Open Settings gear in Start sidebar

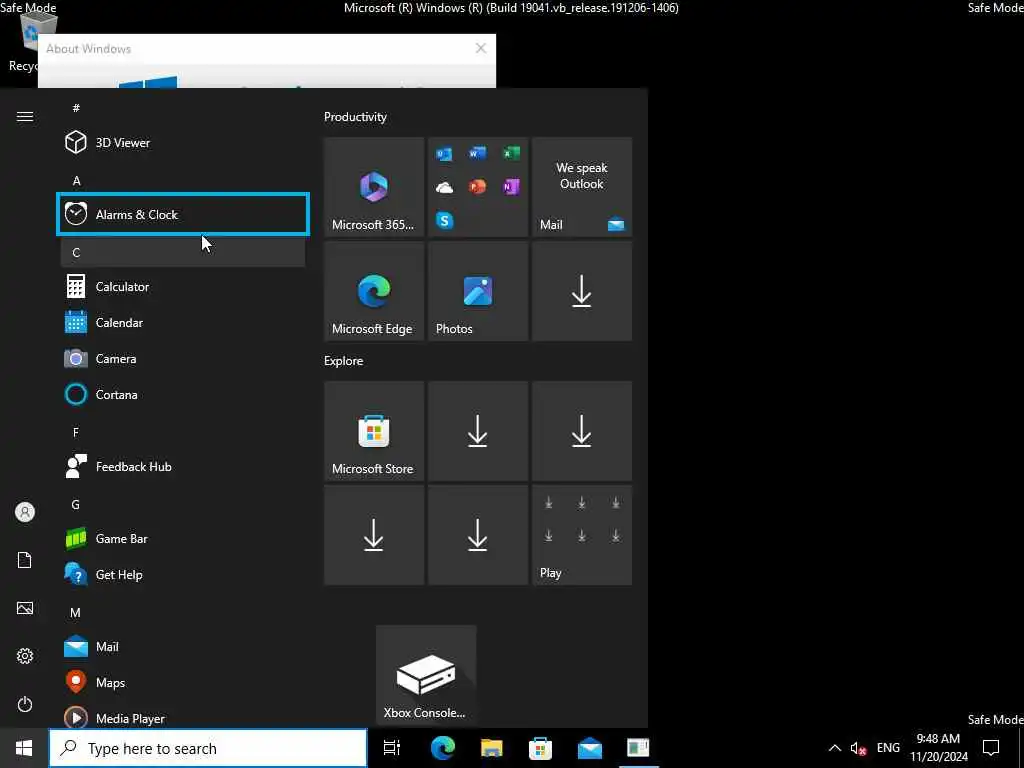point(25,656)
